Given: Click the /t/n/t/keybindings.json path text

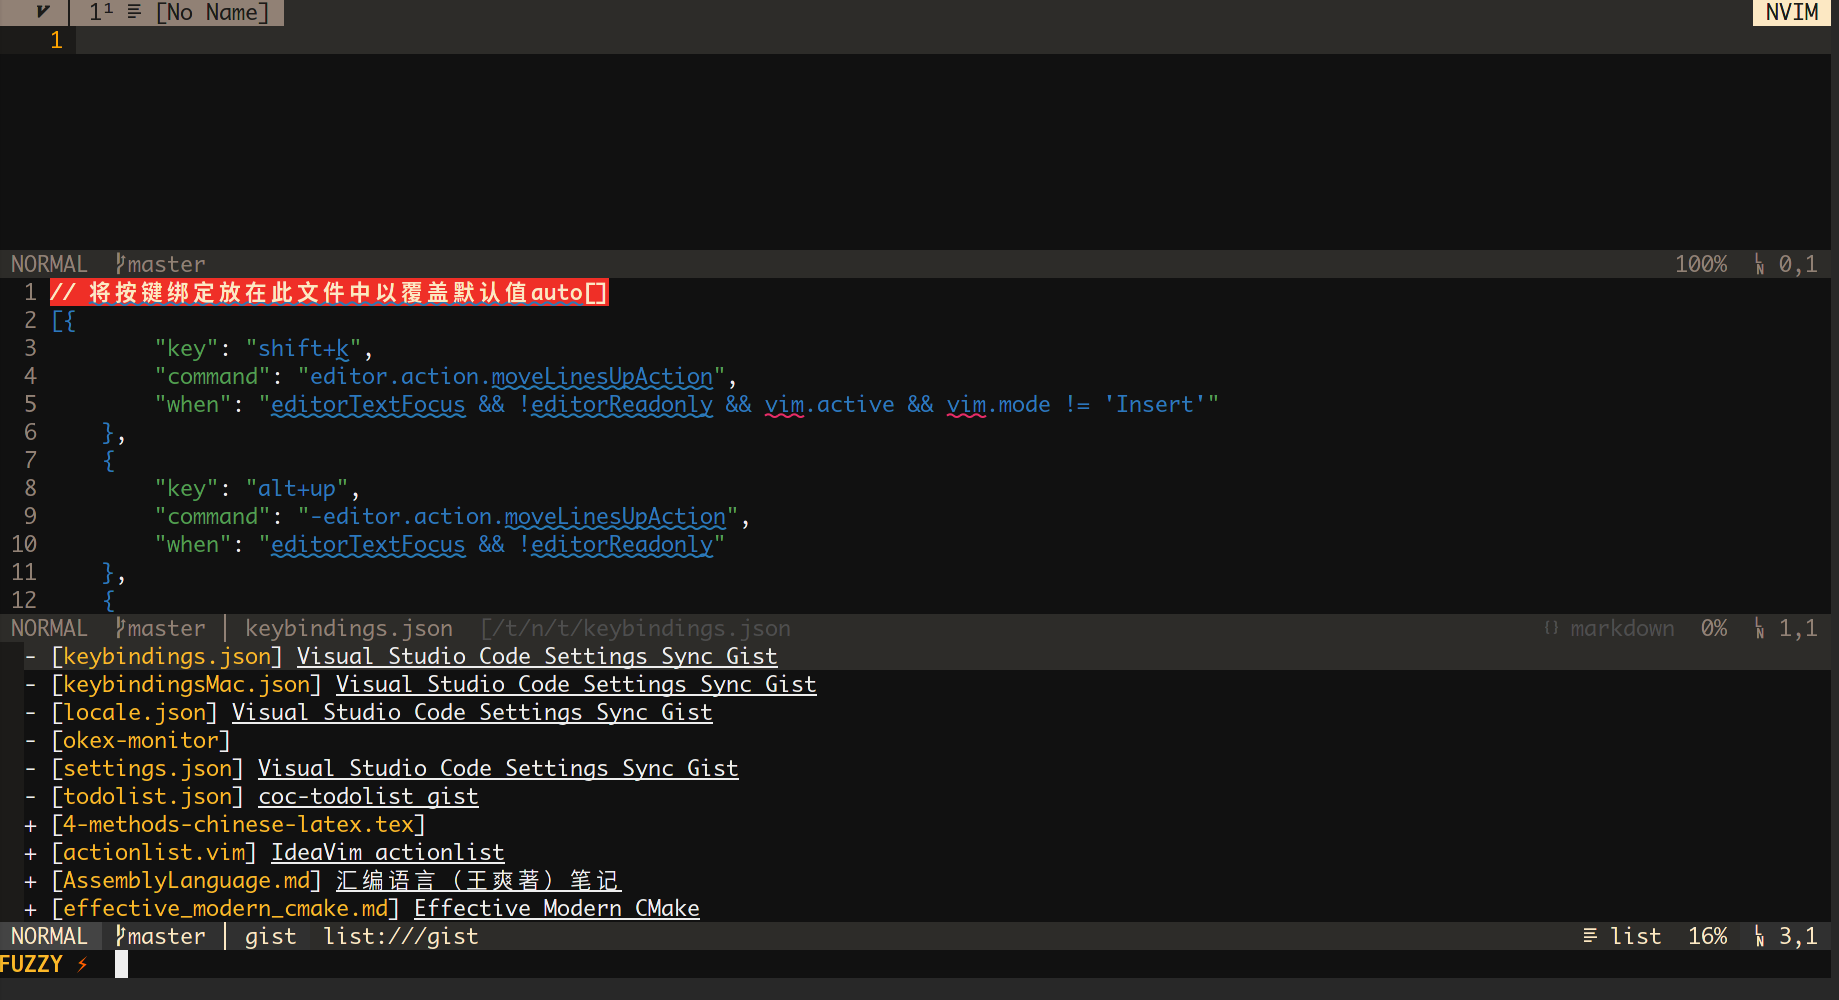Looking at the screenshot, I should coord(636,628).
